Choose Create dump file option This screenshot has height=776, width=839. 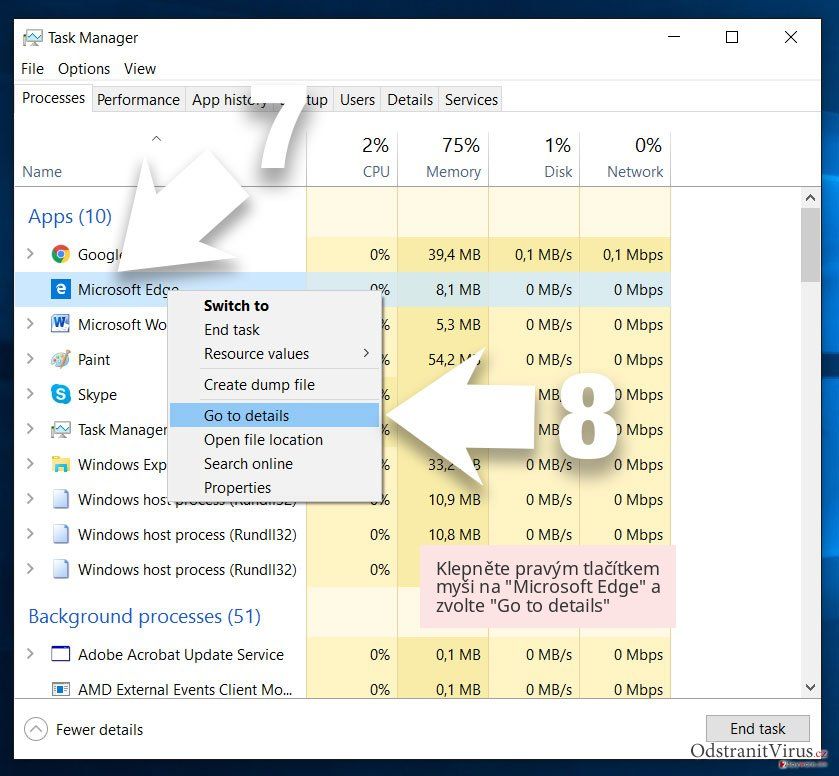pos(274,385)
